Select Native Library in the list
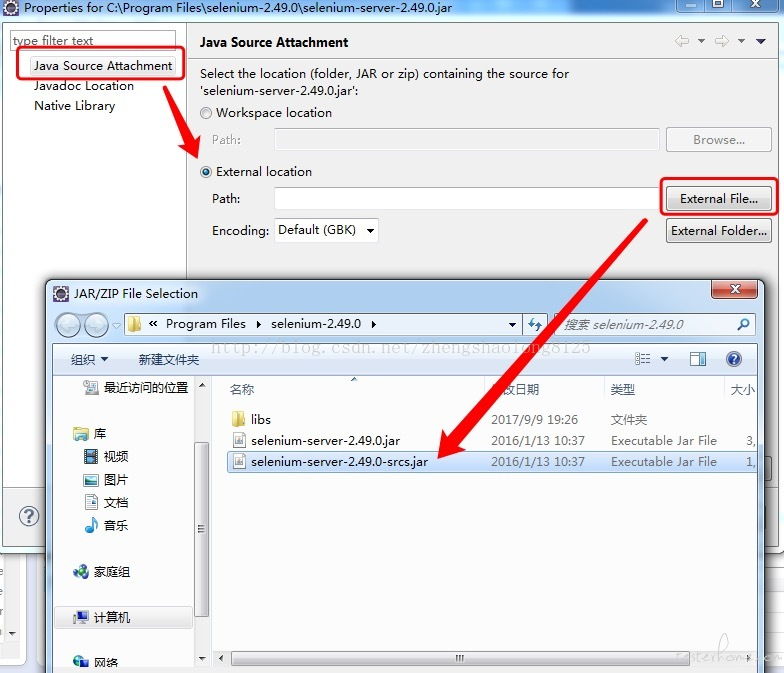The image size is (784, 673). pyautogui.click(x=74, y=106)
